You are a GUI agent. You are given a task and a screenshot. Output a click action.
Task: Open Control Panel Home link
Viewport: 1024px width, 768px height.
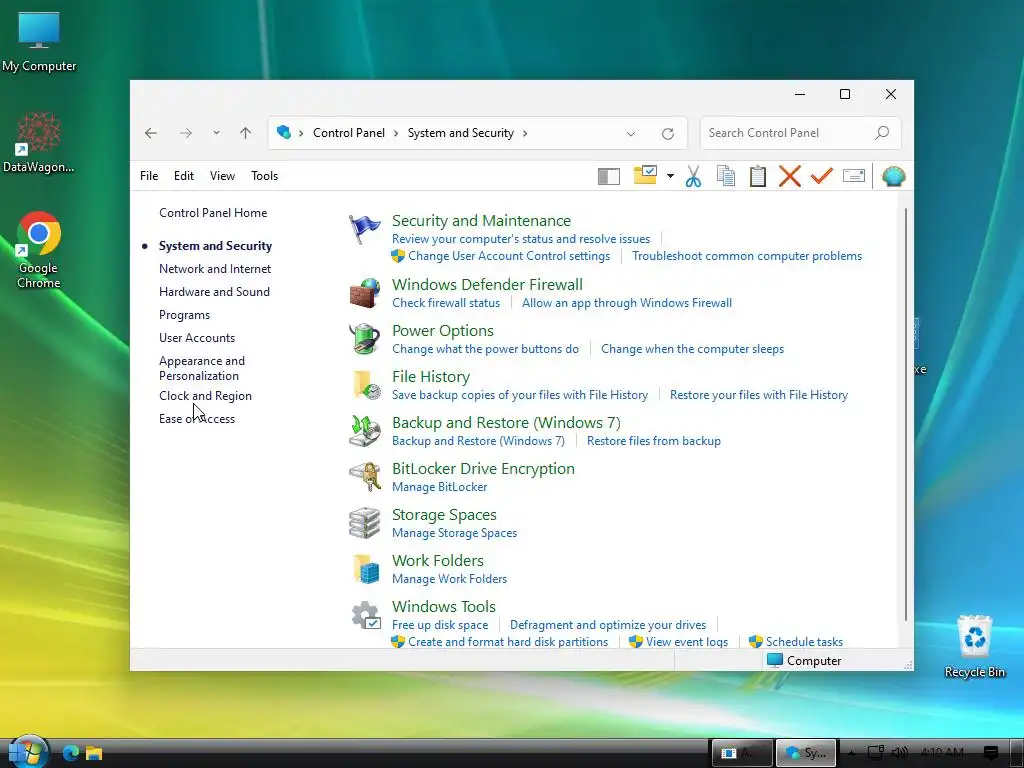(x=213, y=213)
